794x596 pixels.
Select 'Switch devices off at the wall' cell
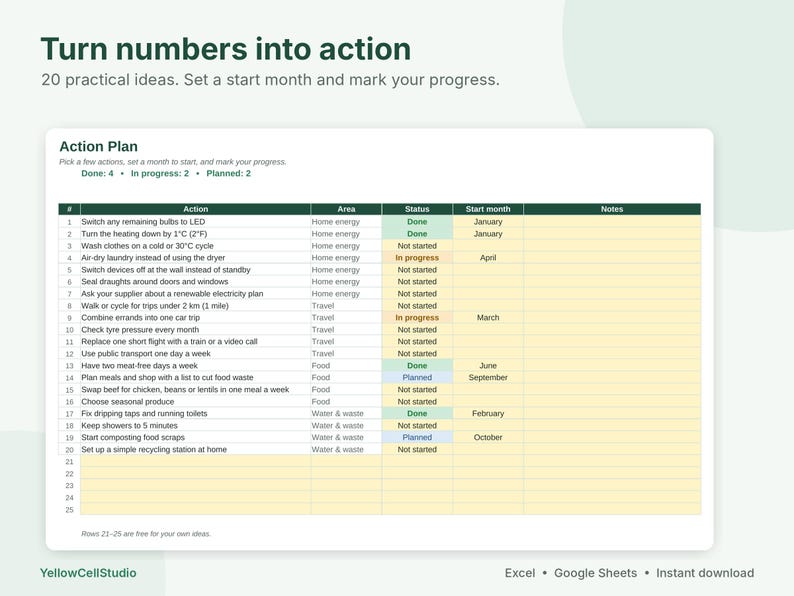pos(195,270)
